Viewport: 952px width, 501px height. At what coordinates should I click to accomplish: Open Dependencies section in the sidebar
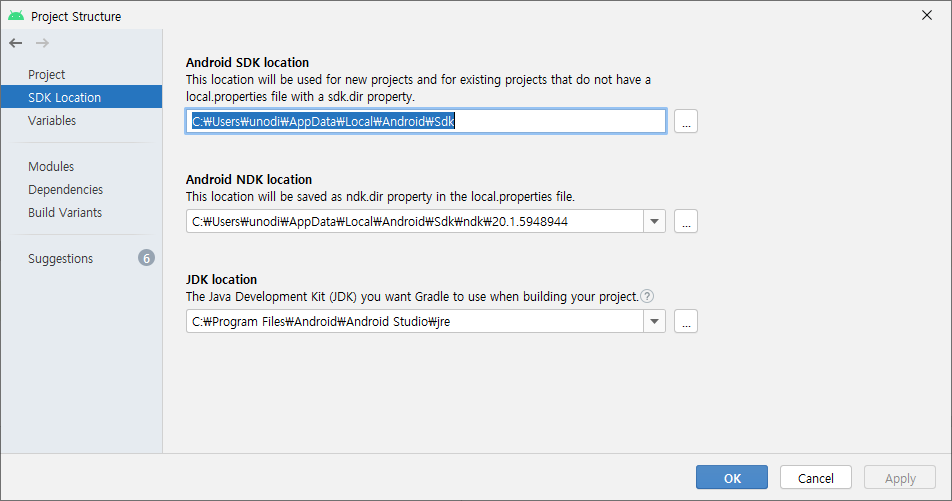pos(81,189)
